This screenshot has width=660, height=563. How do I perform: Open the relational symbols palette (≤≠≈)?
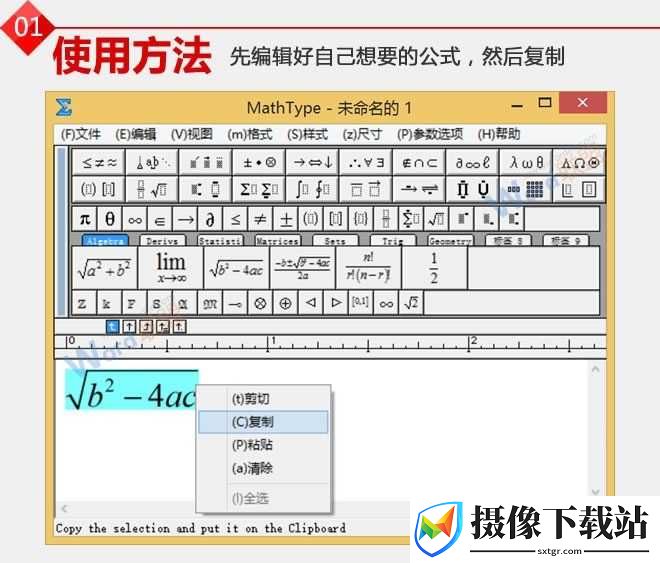[x=98, y=162]
